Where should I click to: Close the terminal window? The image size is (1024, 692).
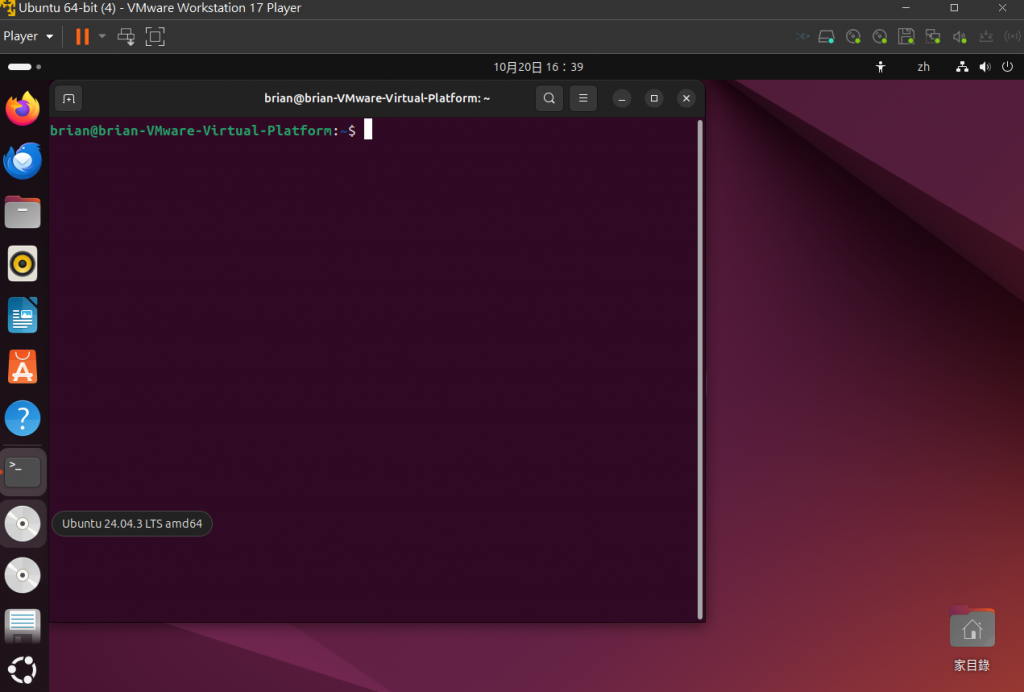[x=686, y=99]
